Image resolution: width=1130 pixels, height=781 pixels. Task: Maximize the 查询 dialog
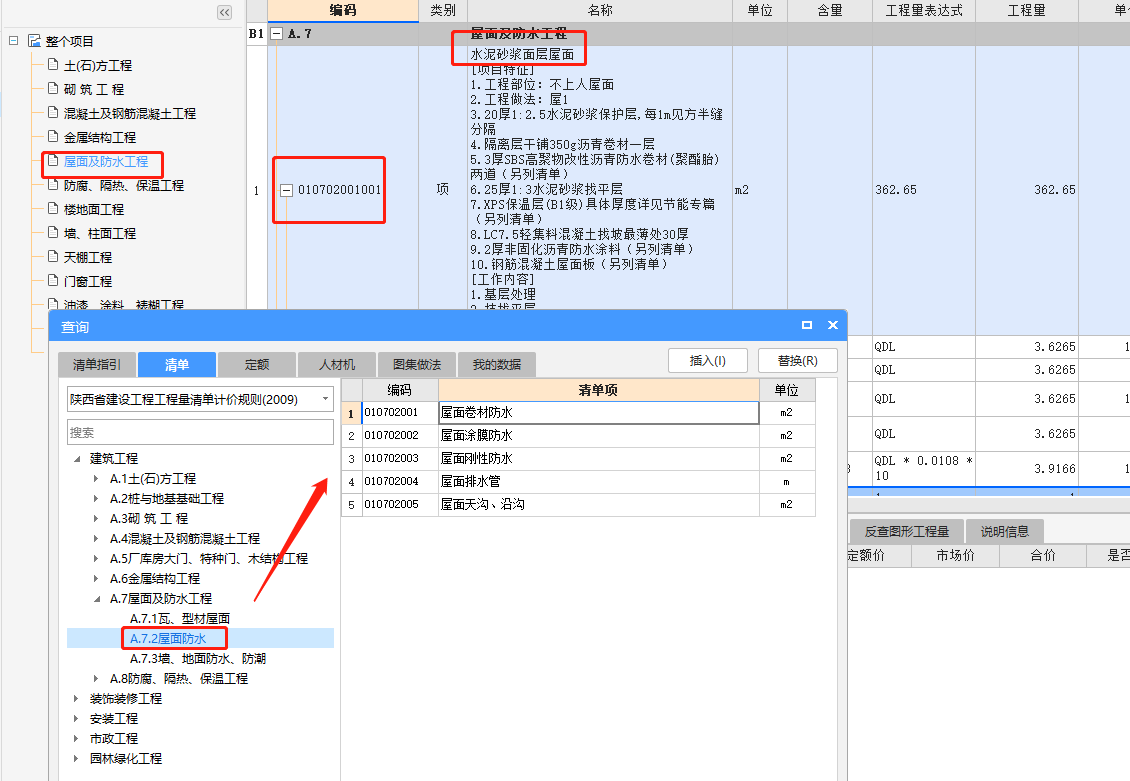807,325
